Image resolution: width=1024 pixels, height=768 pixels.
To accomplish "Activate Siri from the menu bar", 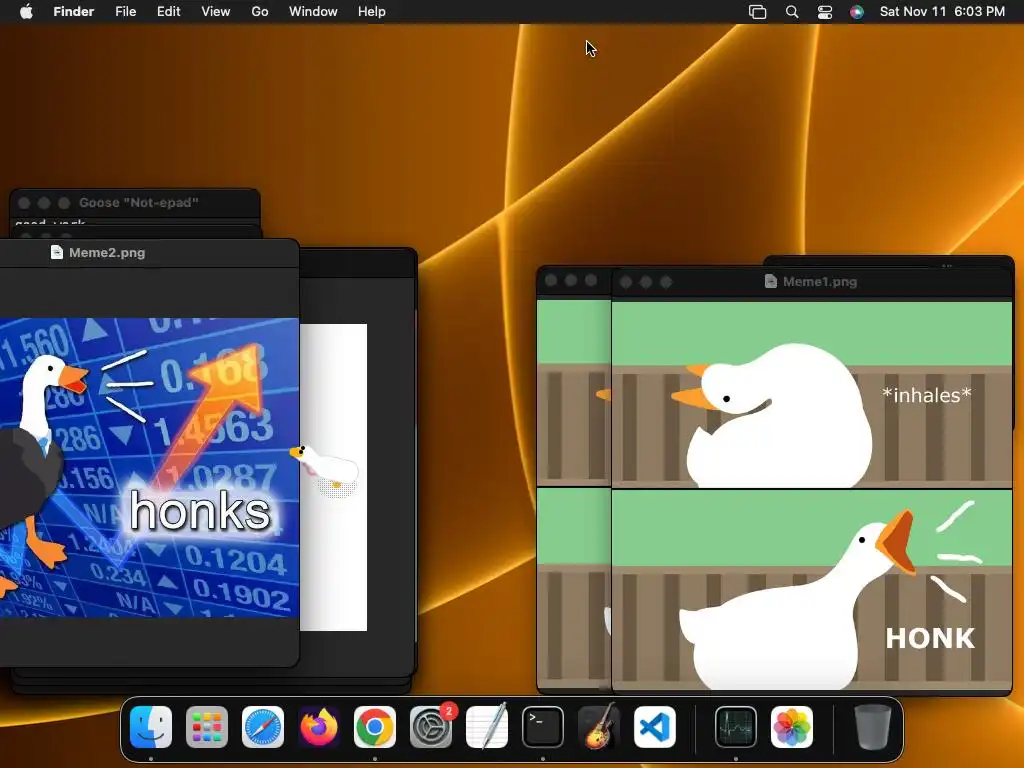I will coord(857,12).
